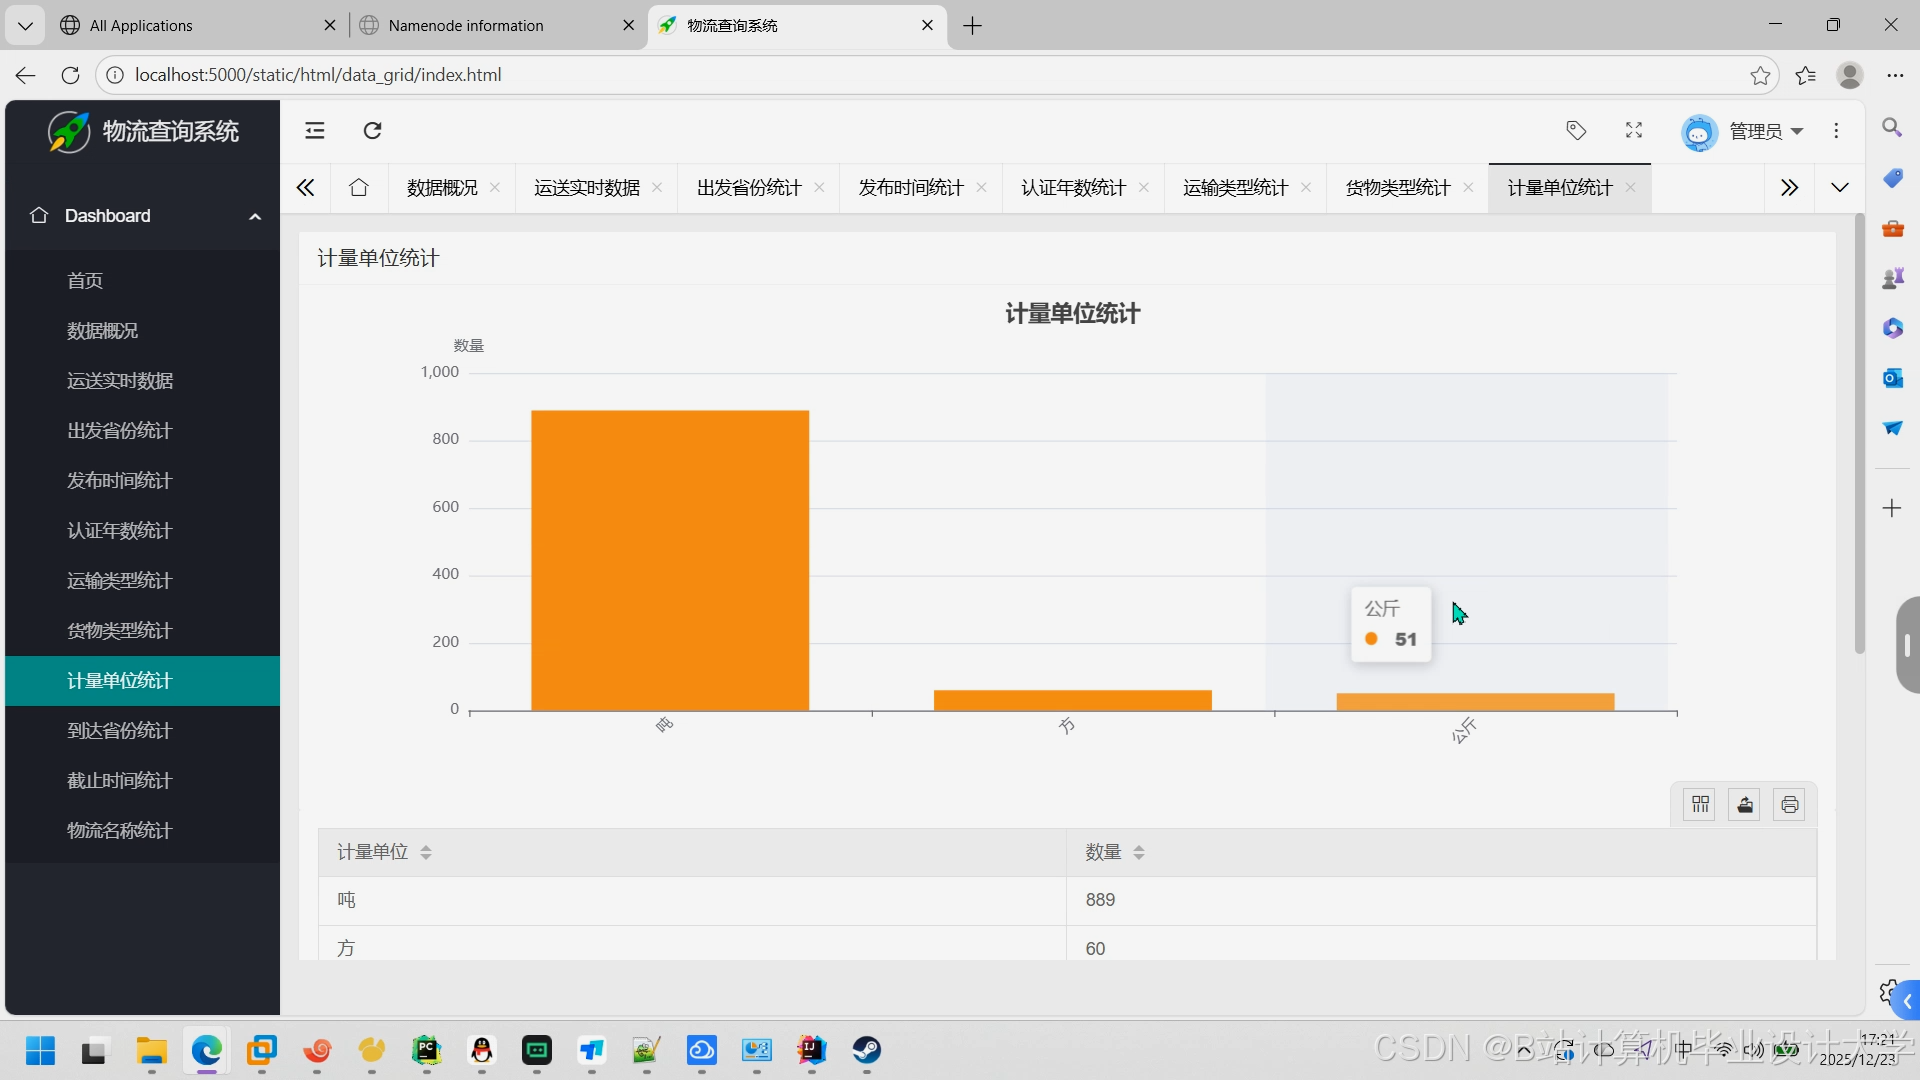
Task: Sort by 计量单位 column arrows
Action: click(x=426, y=853)
